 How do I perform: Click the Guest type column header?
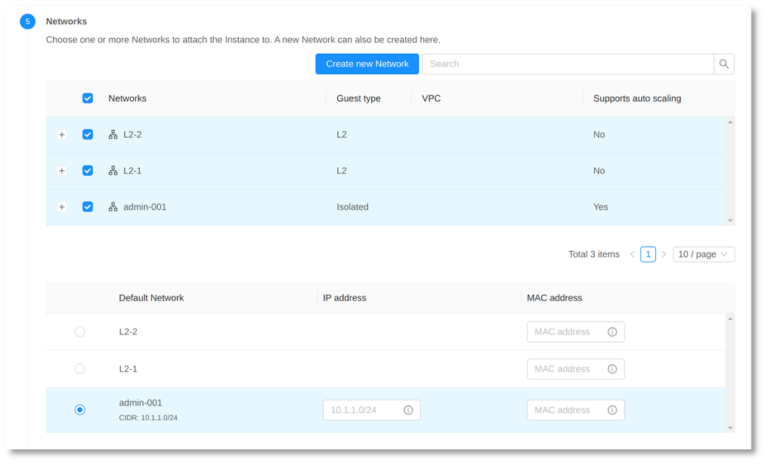[358, 98]
